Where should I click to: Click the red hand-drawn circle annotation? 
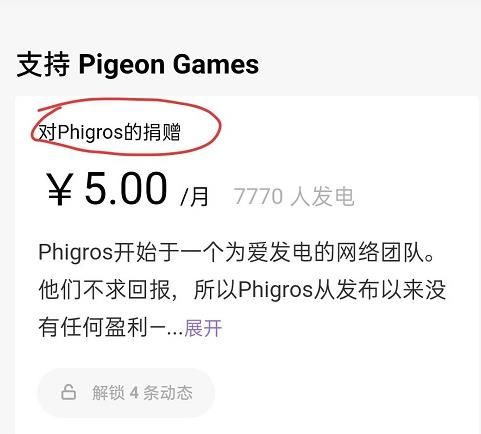point(126,126)
